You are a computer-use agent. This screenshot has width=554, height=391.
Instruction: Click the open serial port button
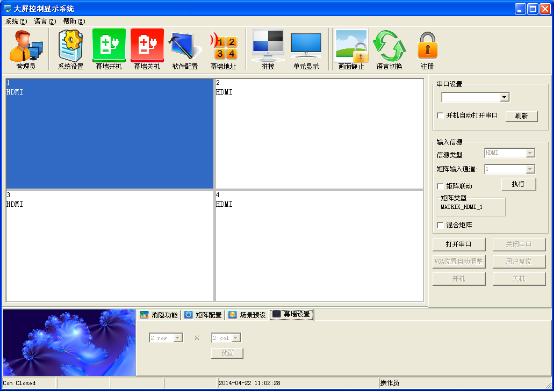pyautogui.click(x=459, y=244)
